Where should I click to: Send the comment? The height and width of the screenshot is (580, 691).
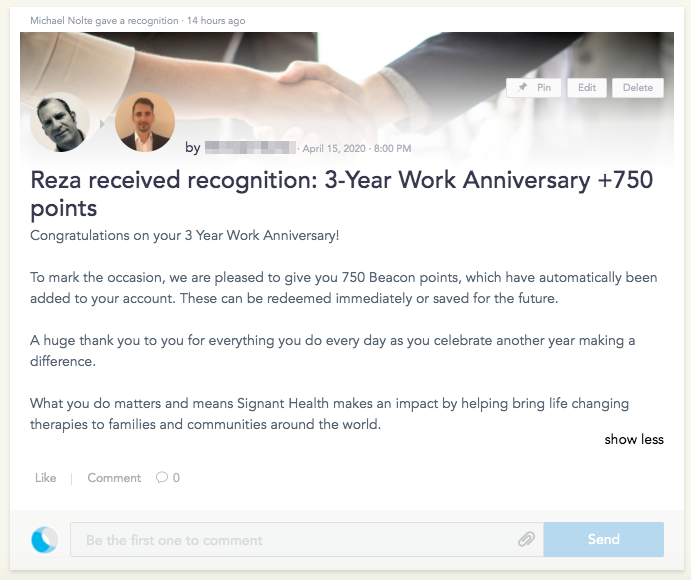tap(604, 539)
